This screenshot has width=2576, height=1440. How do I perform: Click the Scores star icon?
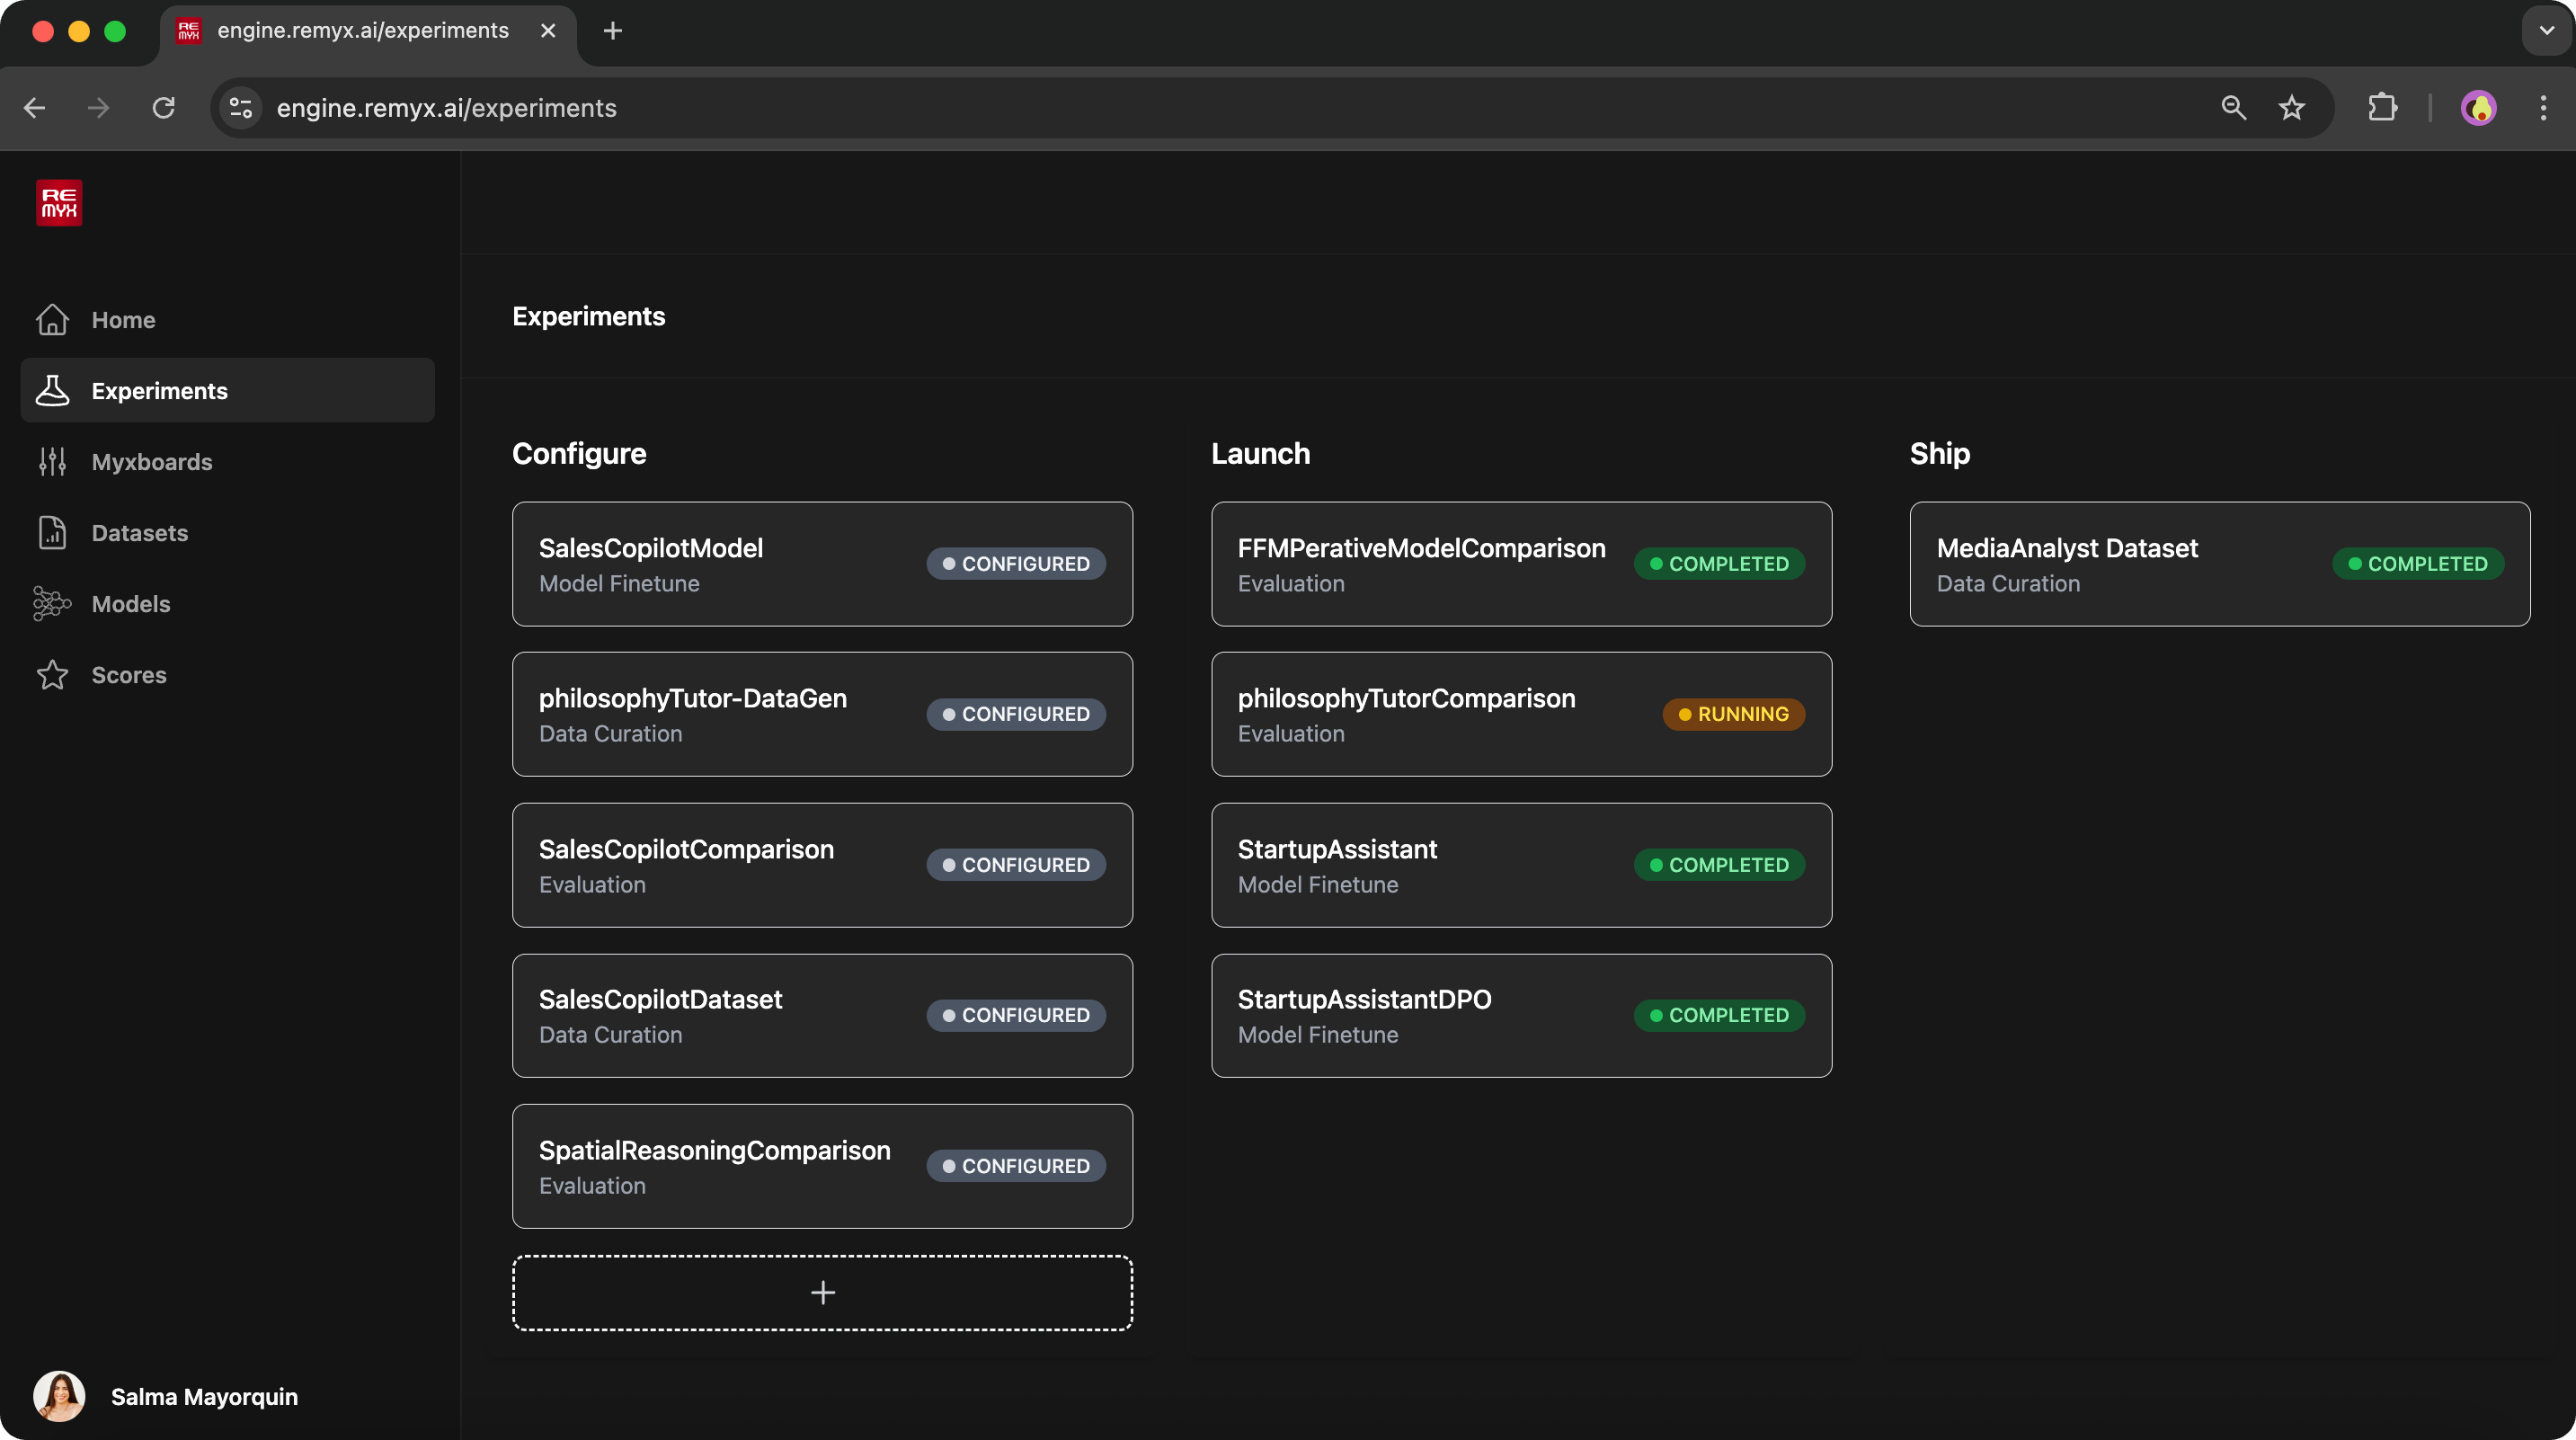52,675
